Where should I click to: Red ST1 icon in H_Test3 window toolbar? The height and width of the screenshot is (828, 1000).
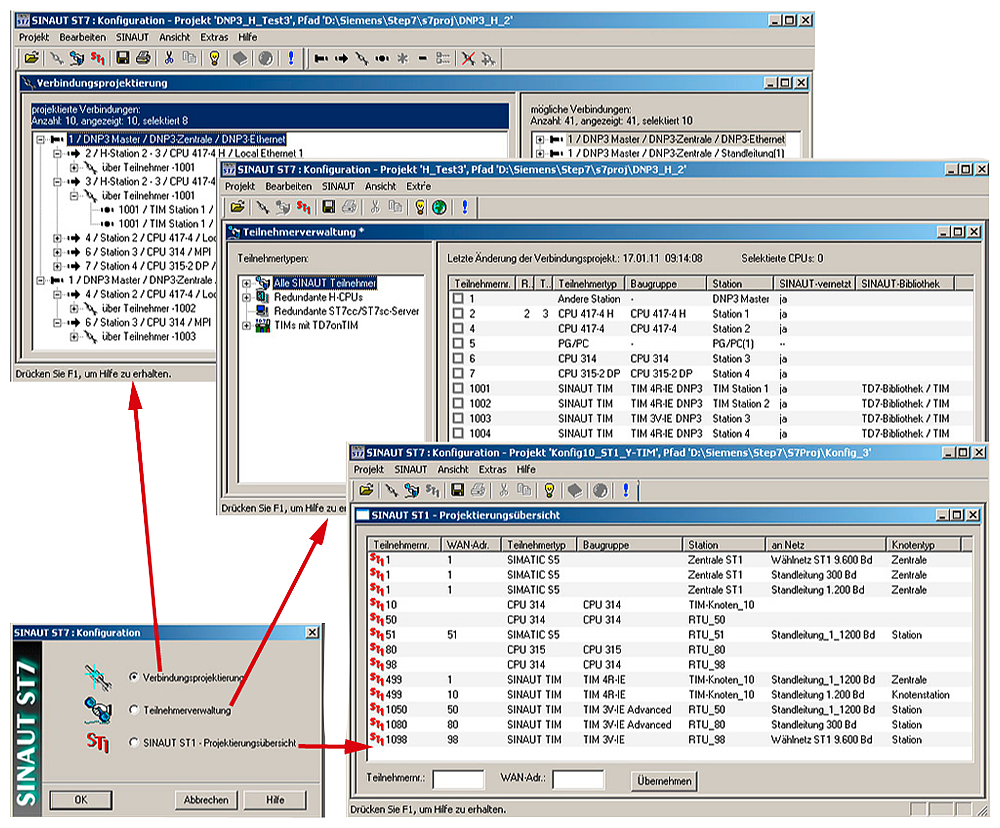pos(304,207)
